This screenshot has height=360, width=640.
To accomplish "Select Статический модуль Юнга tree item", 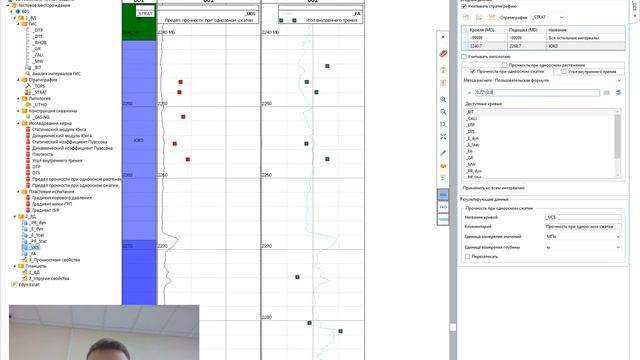I will coord(59,129).
